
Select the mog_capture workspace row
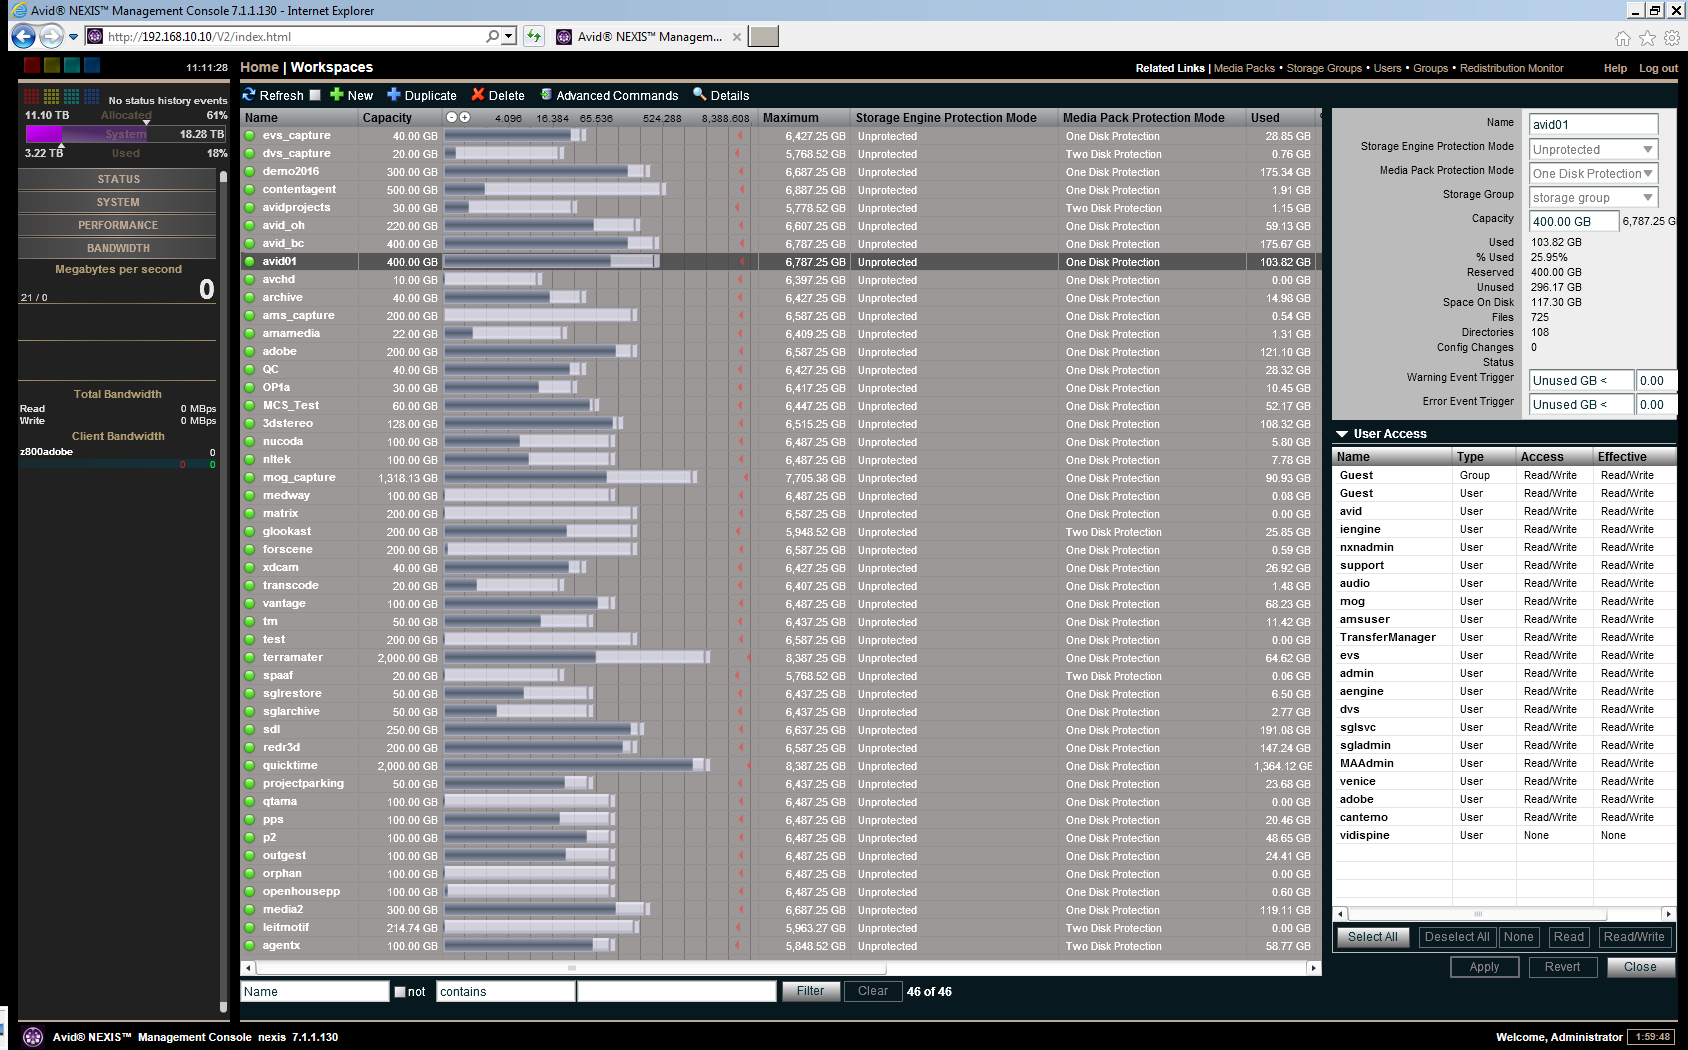(x=780, y=478)
